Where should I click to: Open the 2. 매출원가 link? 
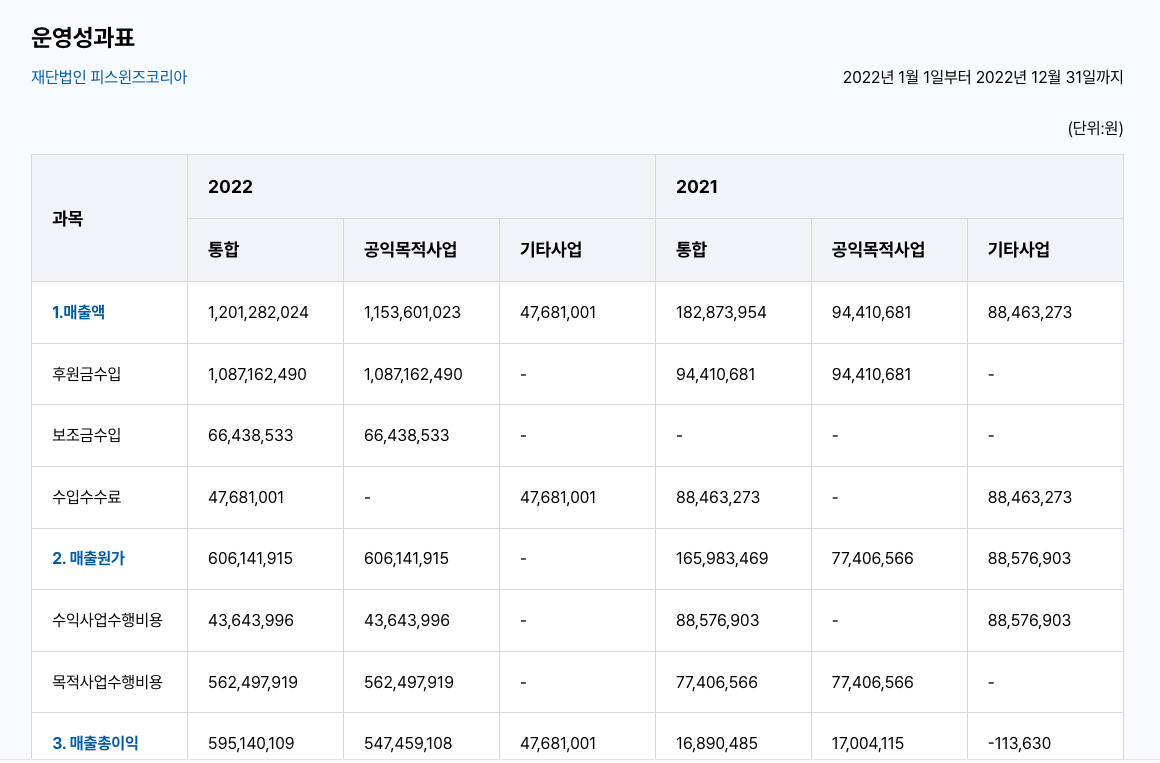(x=88, y=558)
